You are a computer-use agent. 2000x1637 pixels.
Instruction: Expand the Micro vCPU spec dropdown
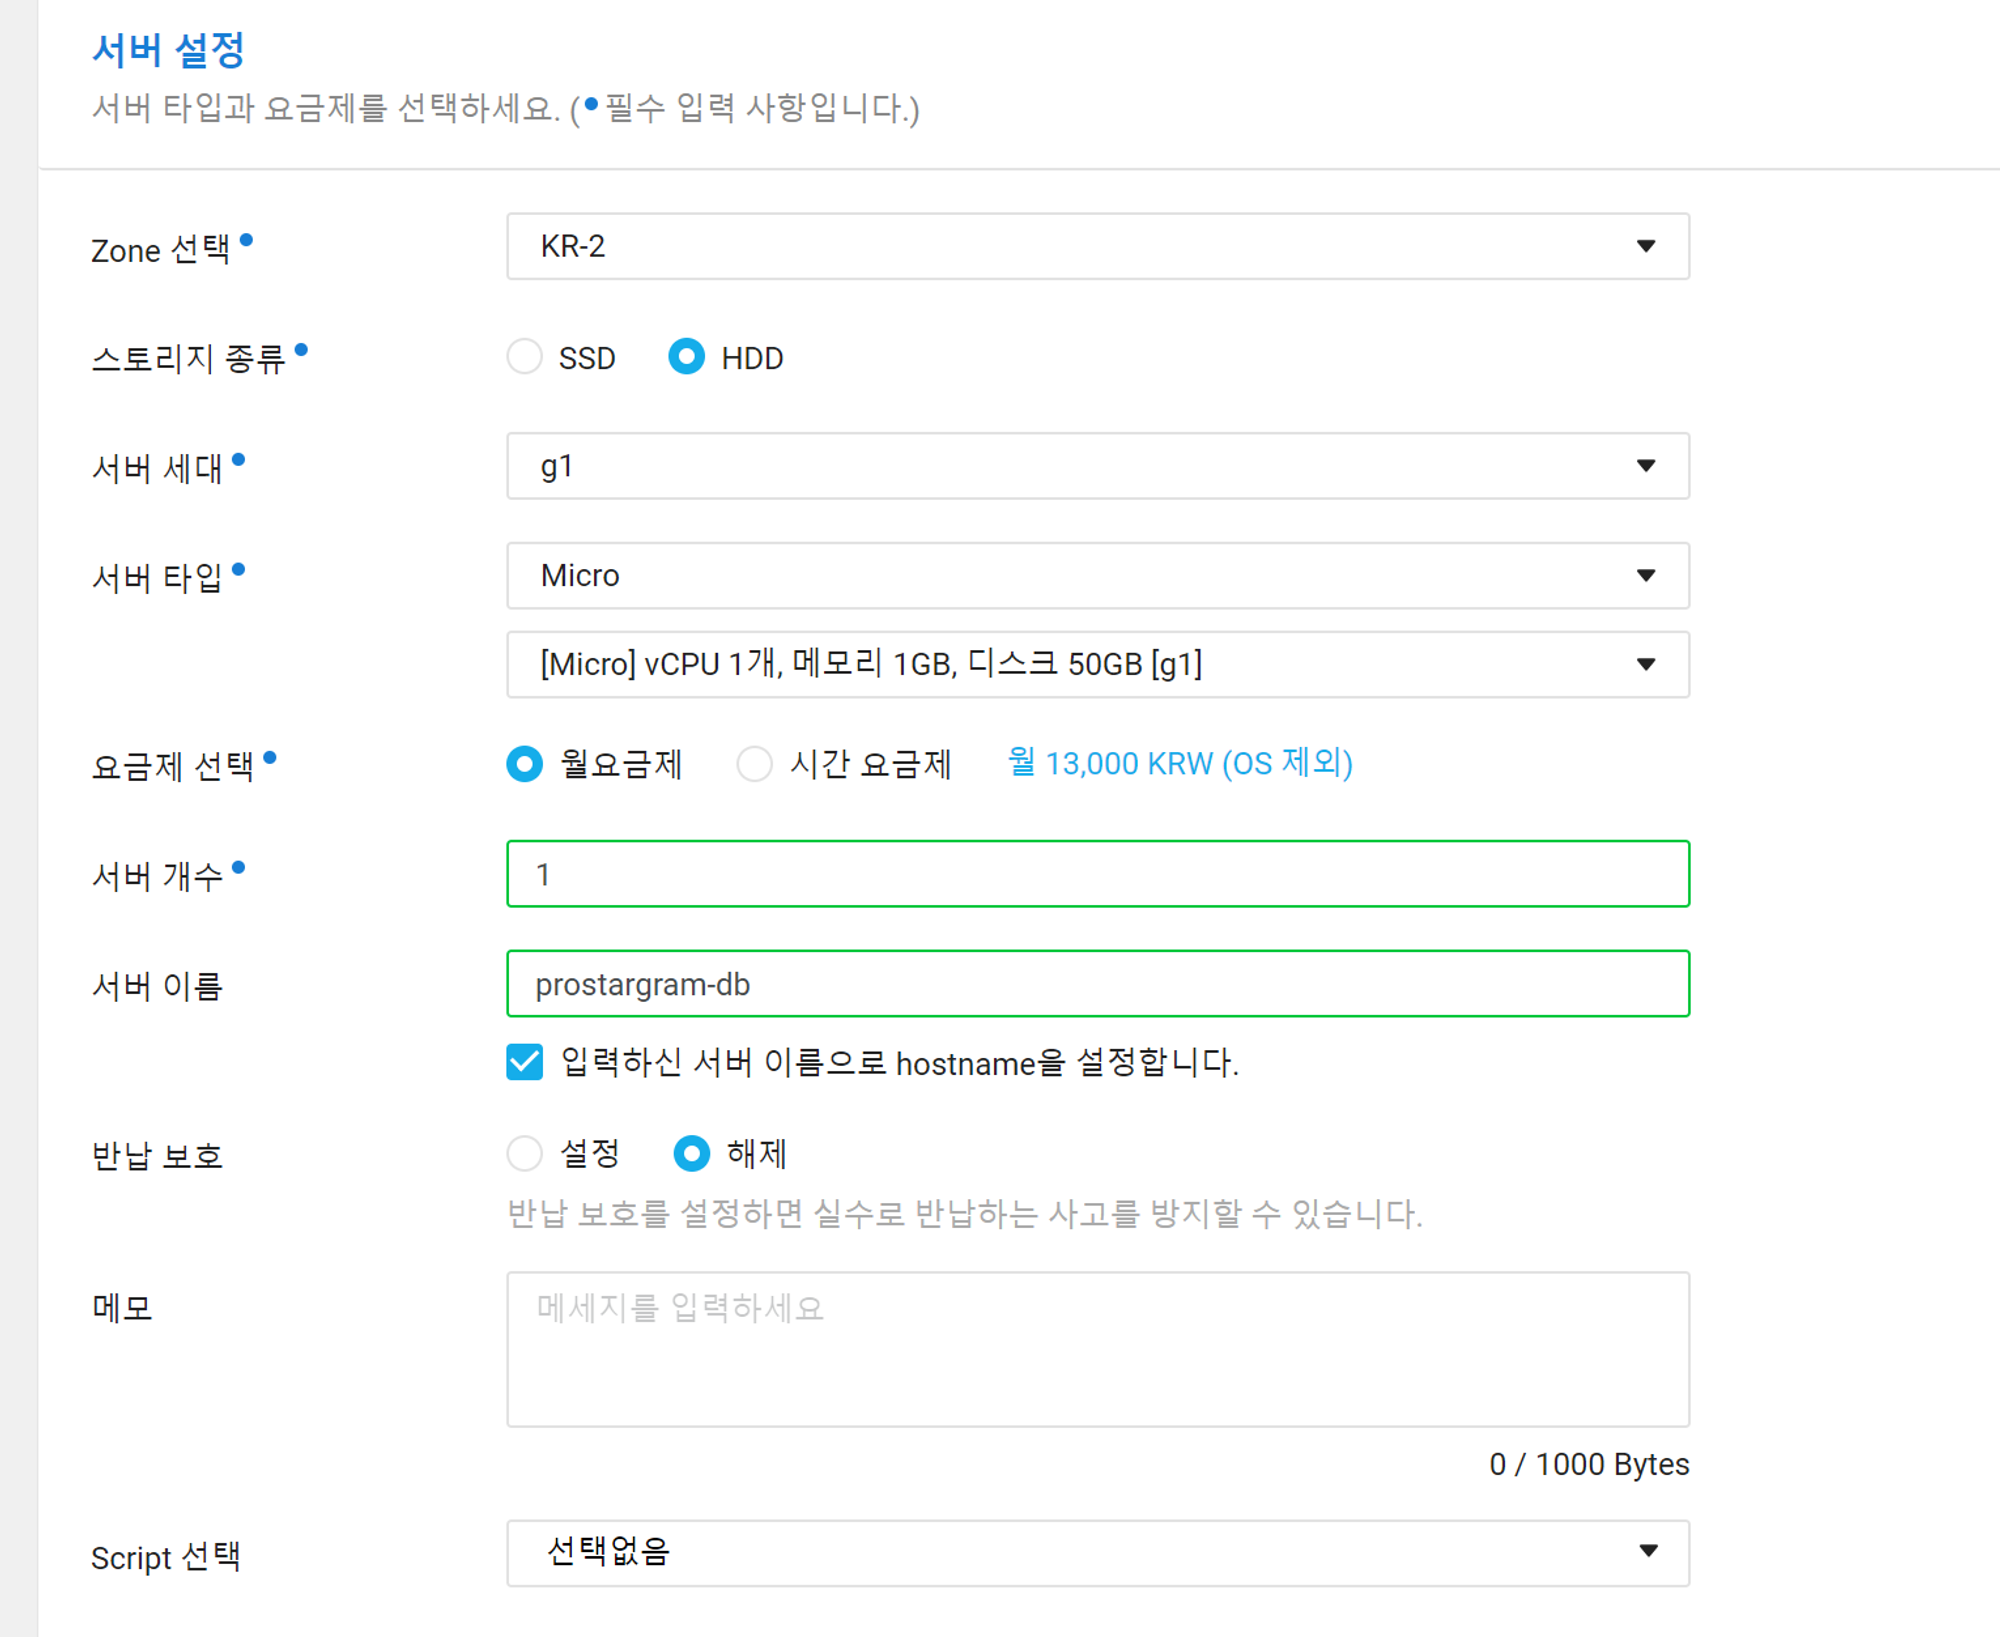1096,664
